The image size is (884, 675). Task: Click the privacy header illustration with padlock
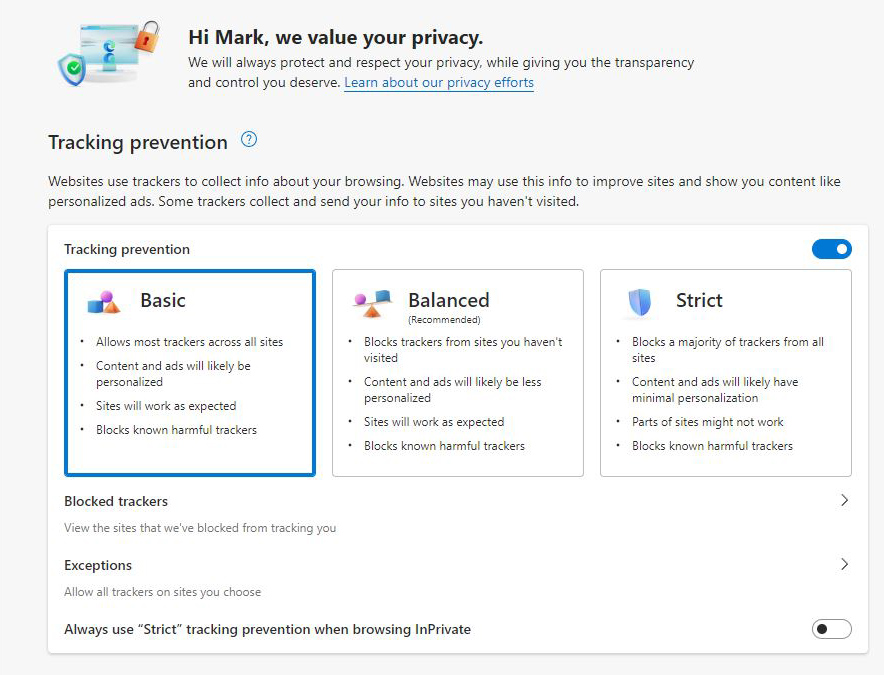pos(109,53)
